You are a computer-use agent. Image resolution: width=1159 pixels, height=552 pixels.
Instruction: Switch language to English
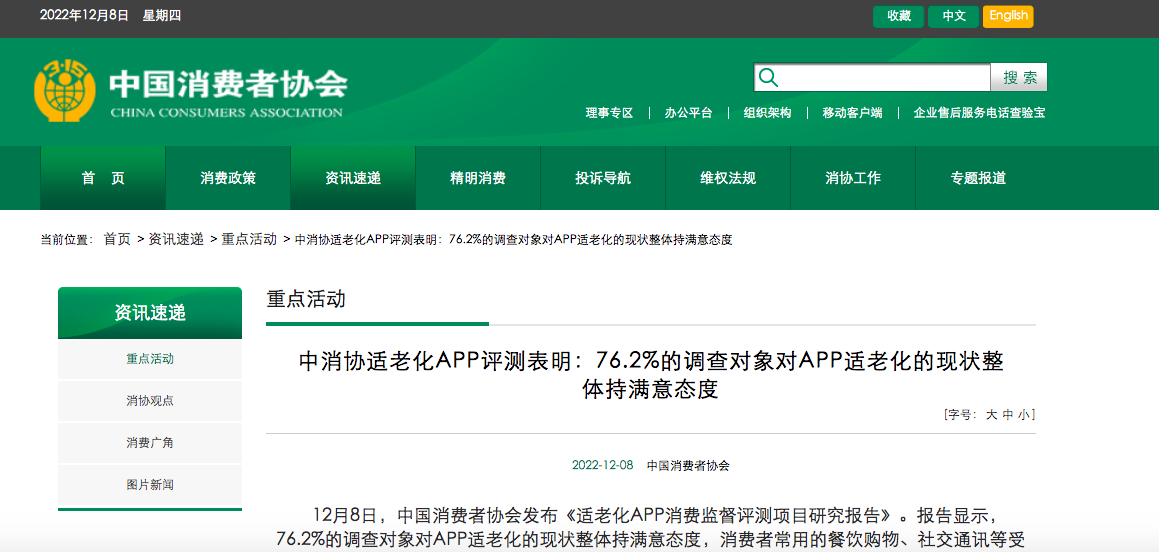click(1008, 16)
